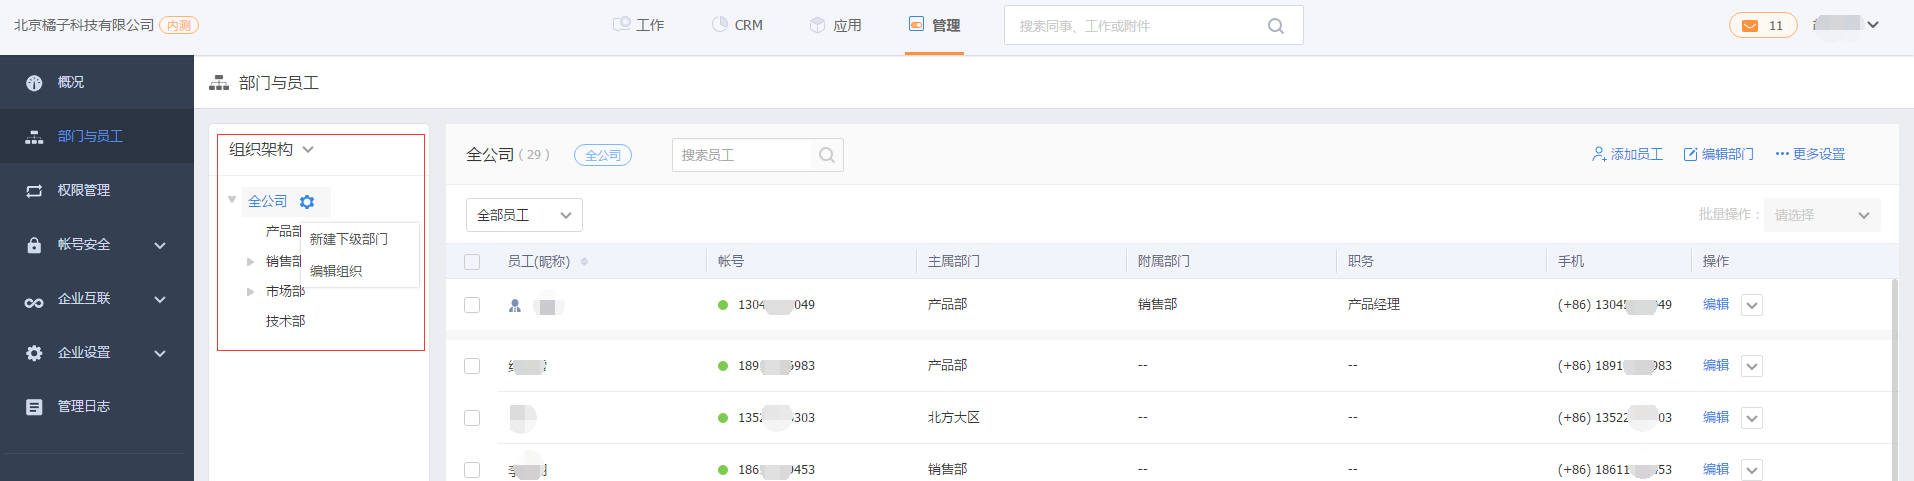Click the 主属部门 column header
The height and width of the screenshot is (481, 1914).
pyautogui.click(x=954, y=262)
